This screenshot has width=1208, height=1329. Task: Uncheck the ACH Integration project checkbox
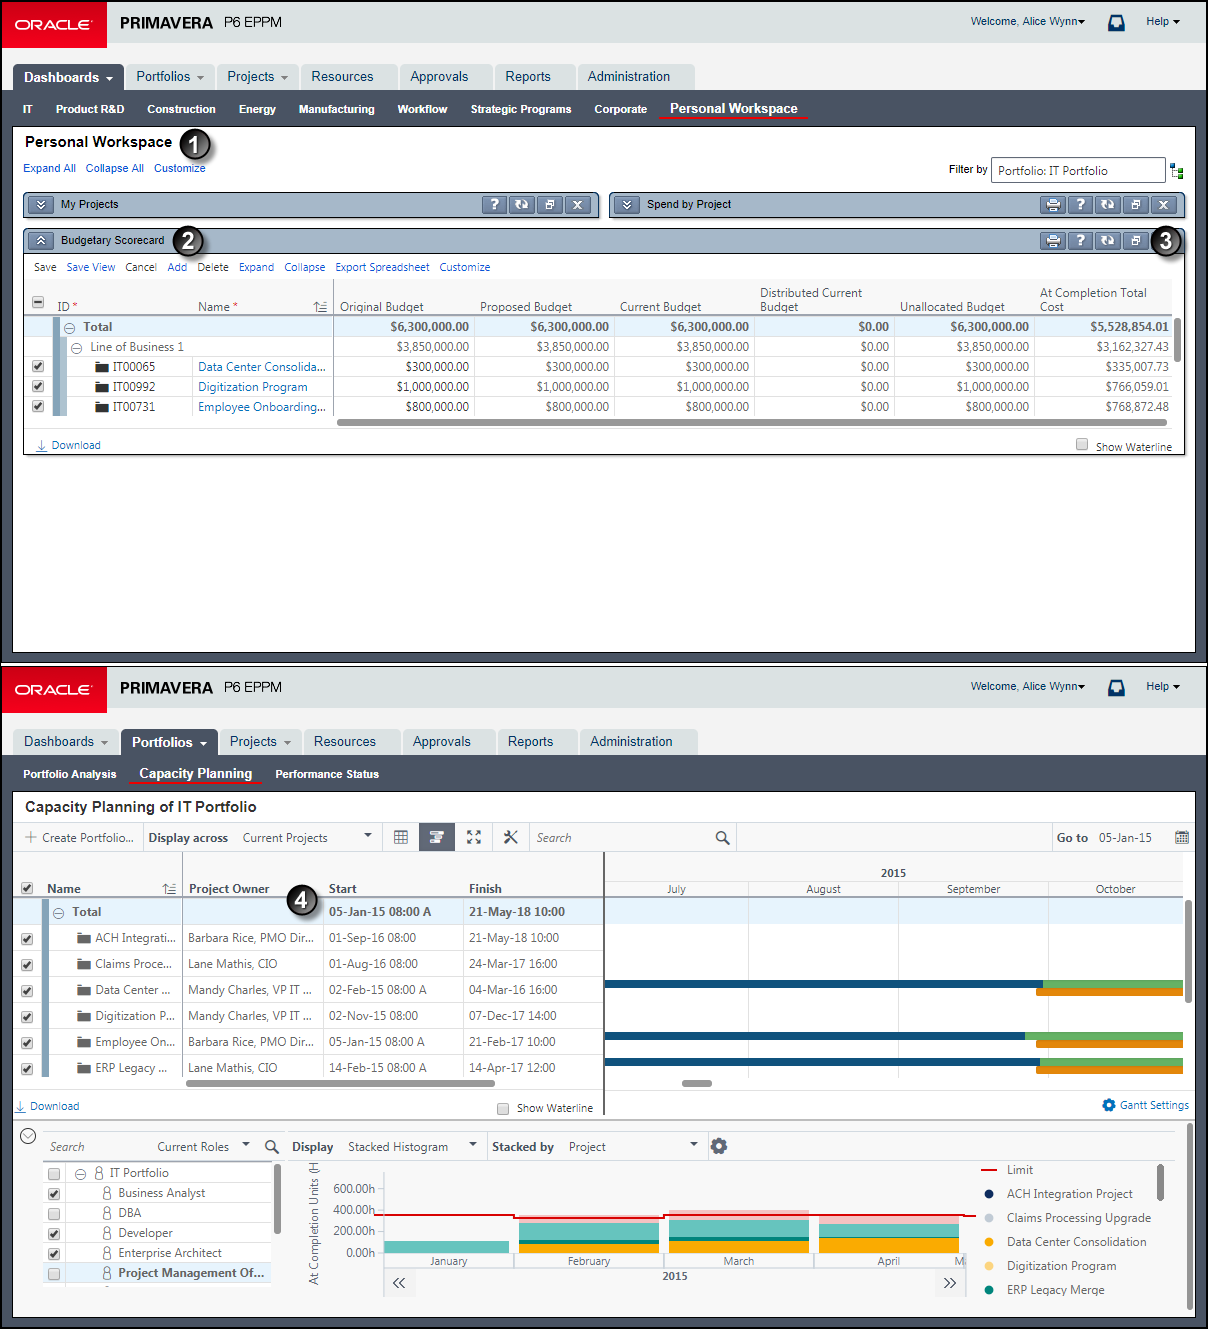tap(27, 939)
